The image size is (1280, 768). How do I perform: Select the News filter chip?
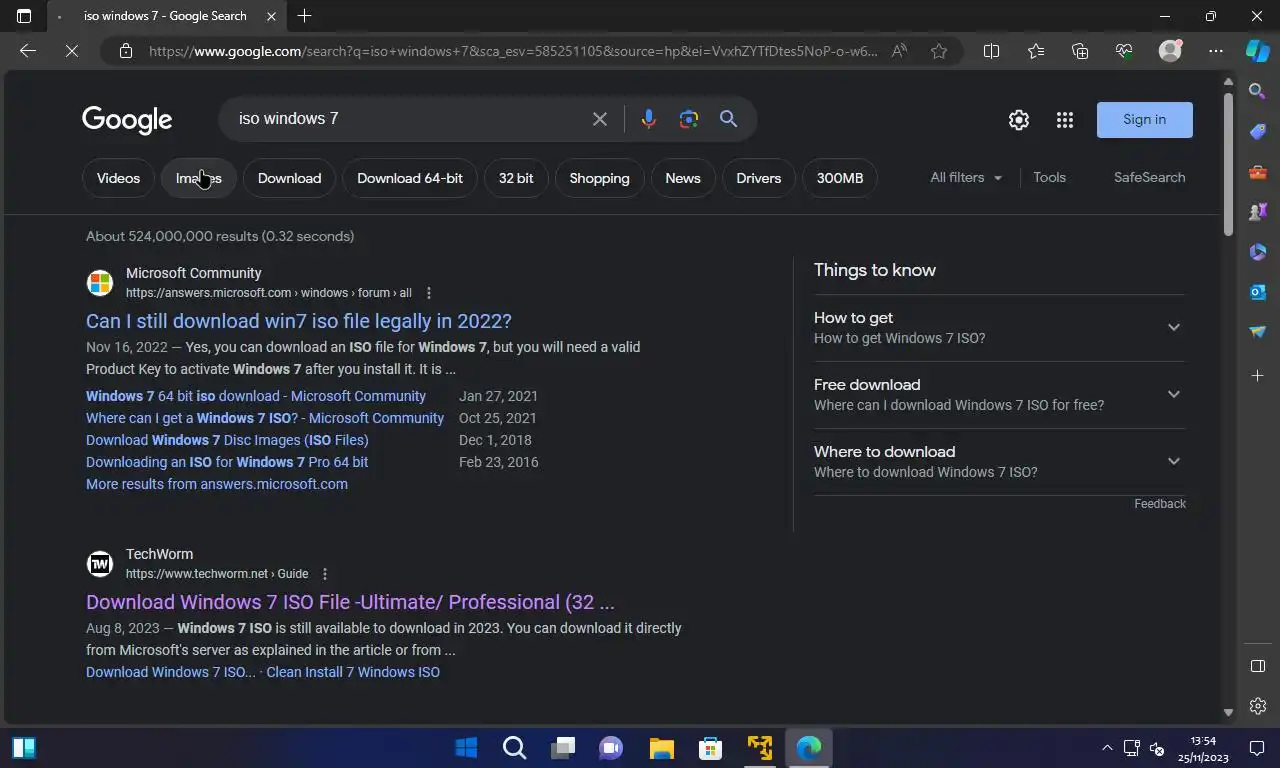[x=683, y=178]
